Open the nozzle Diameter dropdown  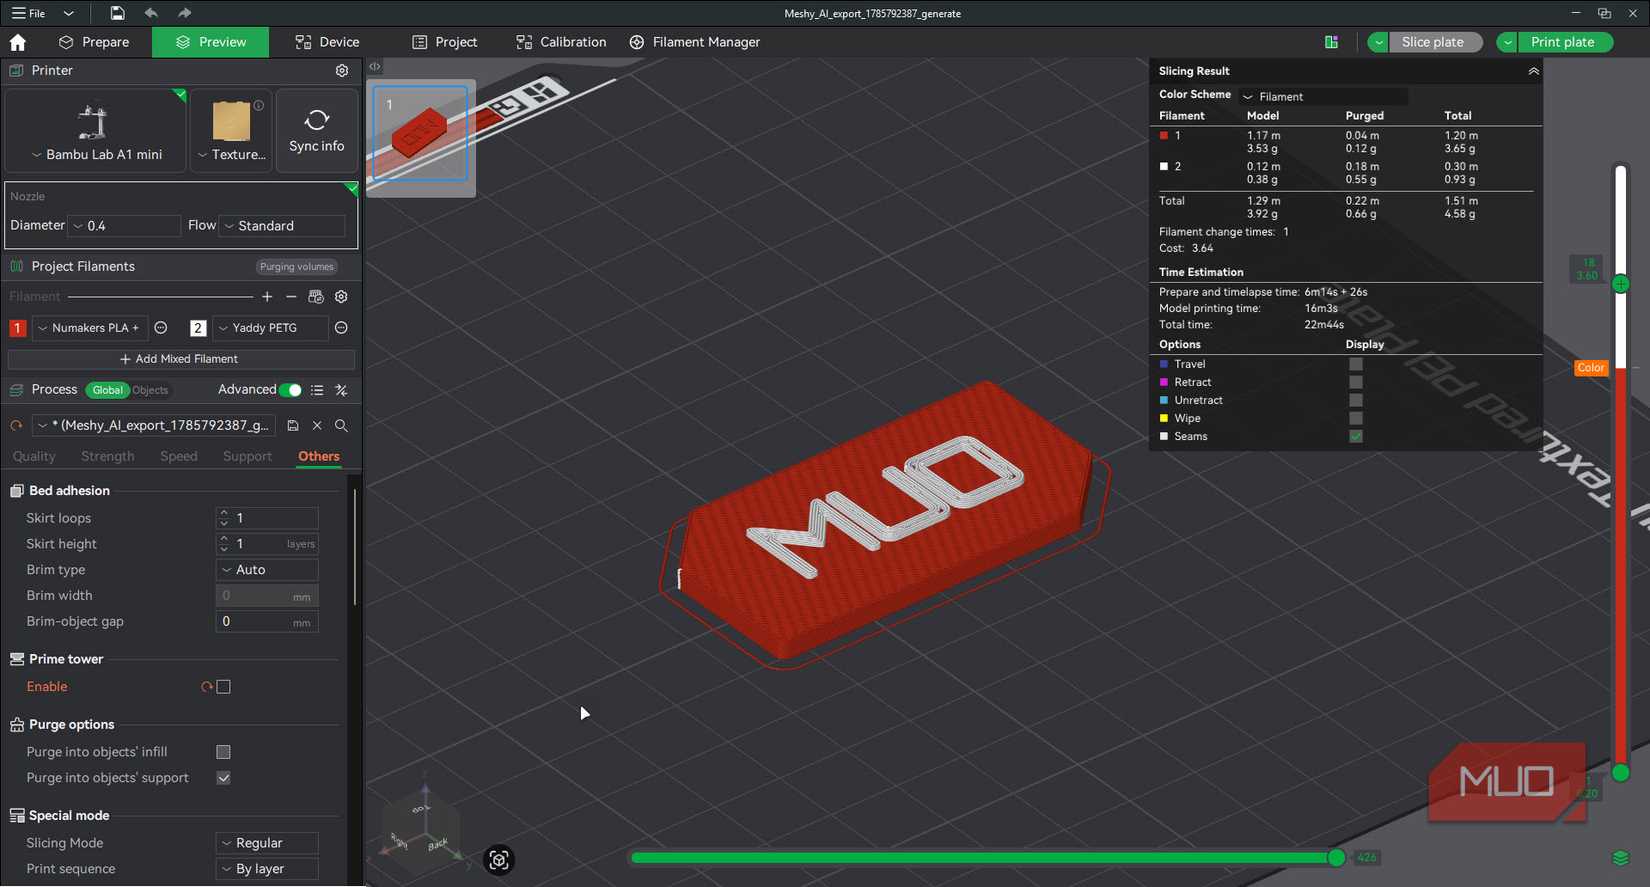coord(124,226)
